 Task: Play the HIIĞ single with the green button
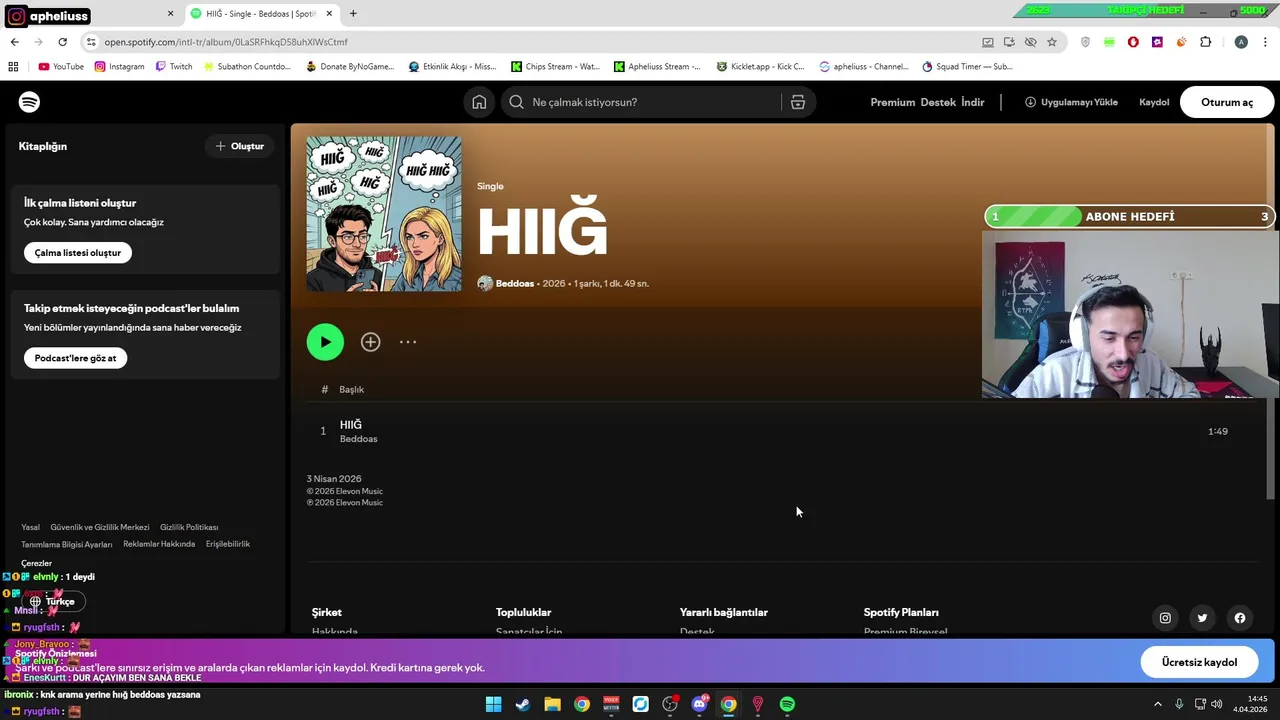pos(325,342)
